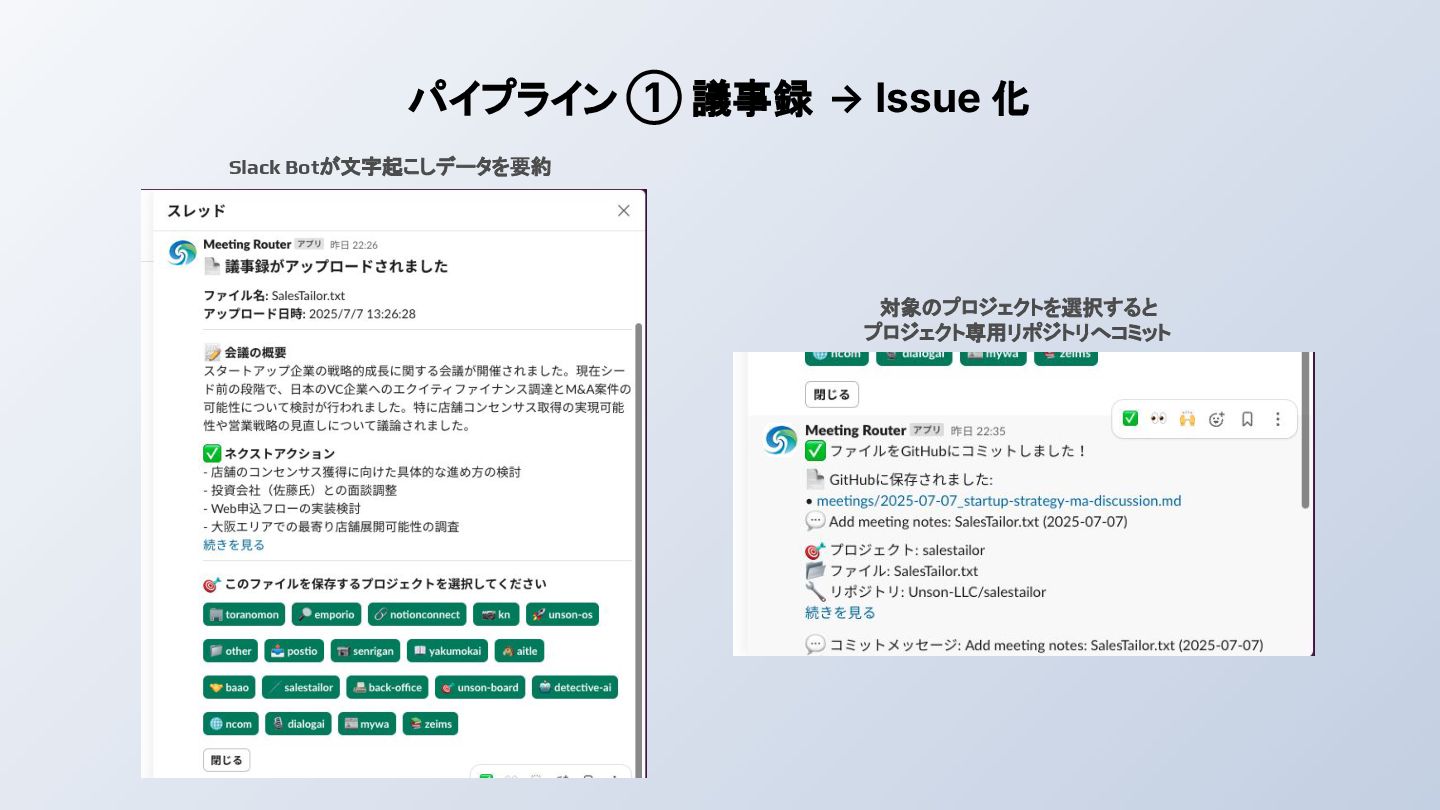The height and width of the screenshot is (810, 1440).
Task: React with the raised hands emoji
Action: [1187, 419]
